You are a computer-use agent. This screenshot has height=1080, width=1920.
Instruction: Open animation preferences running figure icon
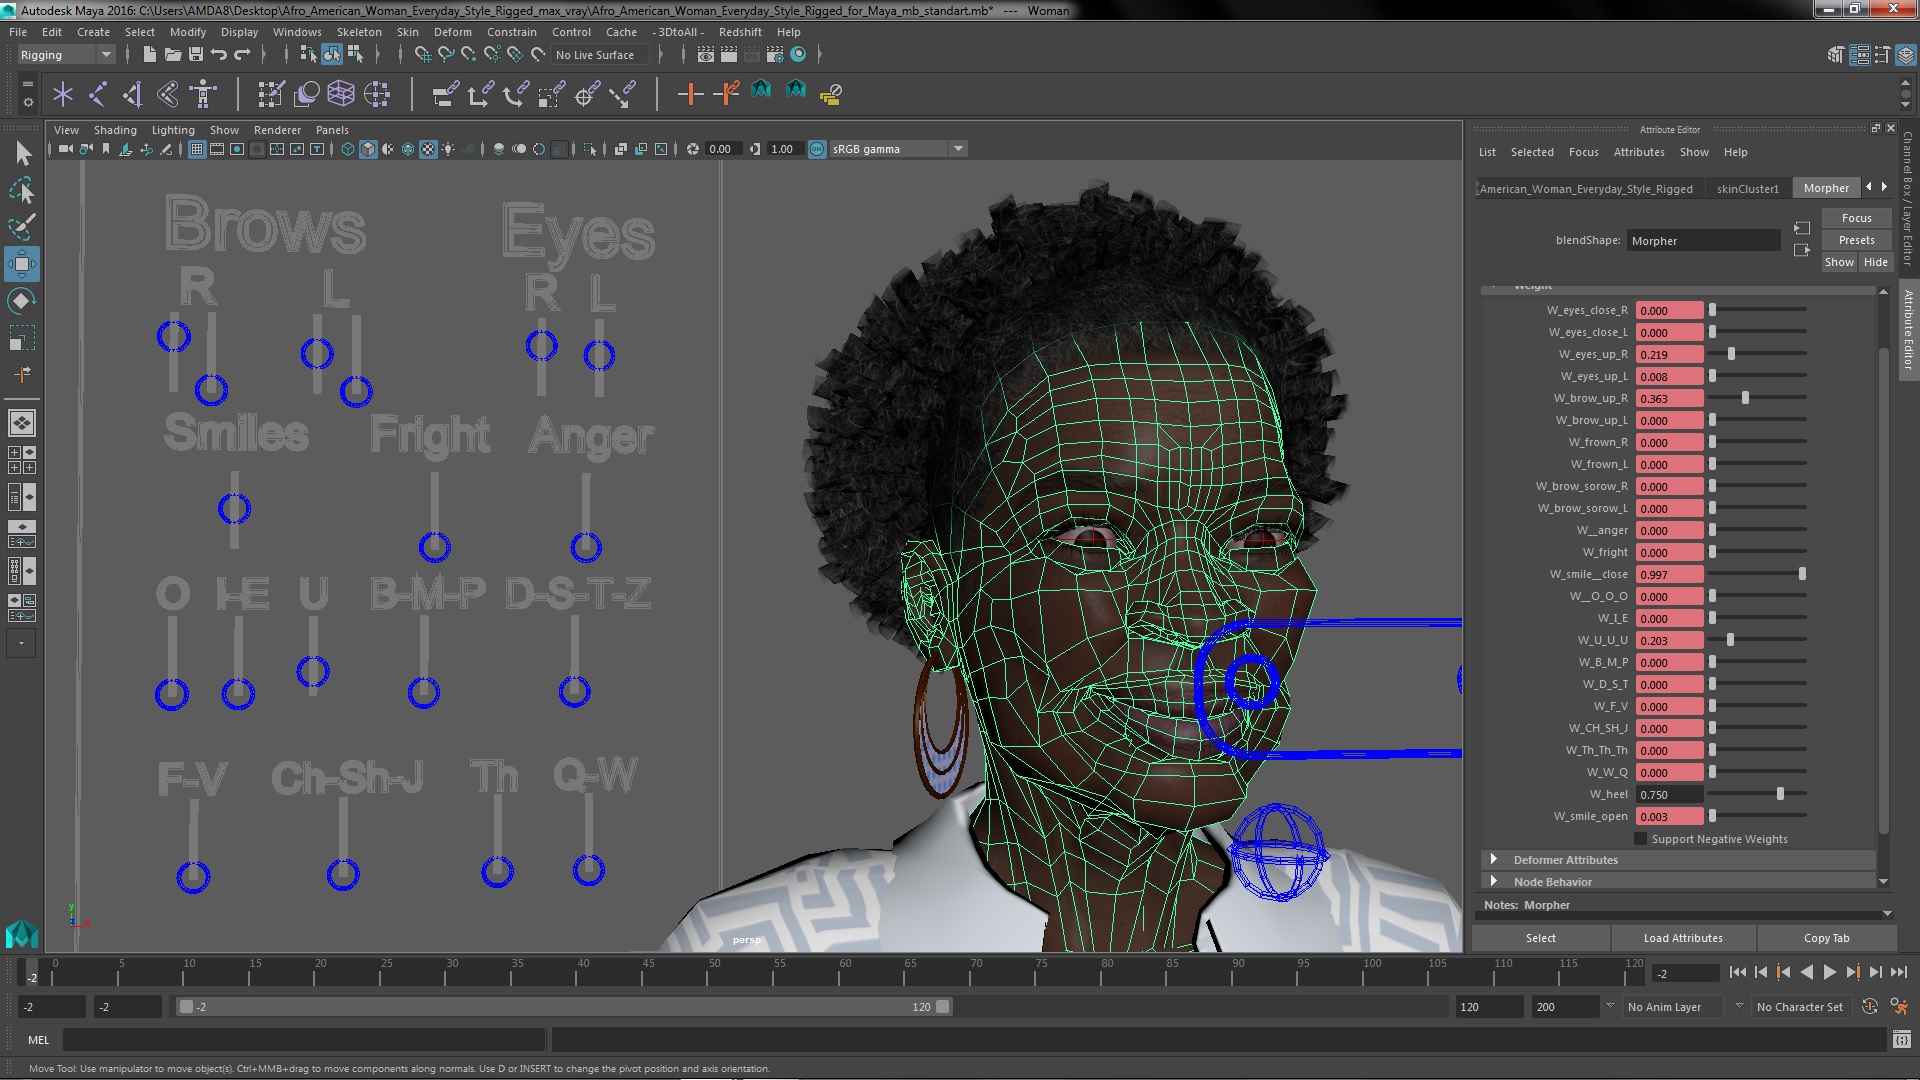tap(1898, 1007)
